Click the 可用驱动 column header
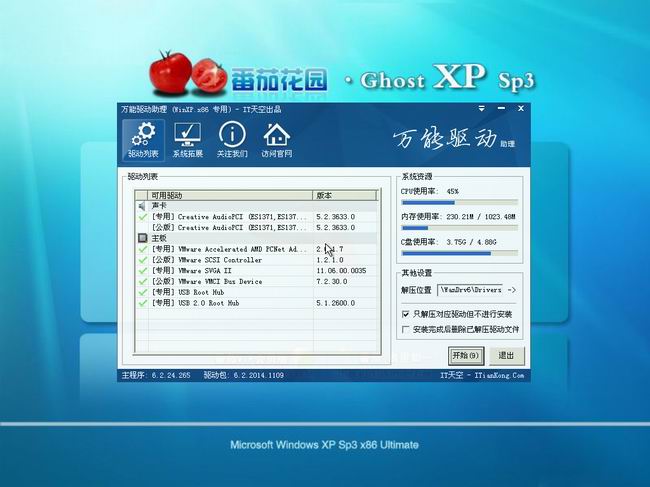This screenshot has width=650, height=487. pos(230,195)
